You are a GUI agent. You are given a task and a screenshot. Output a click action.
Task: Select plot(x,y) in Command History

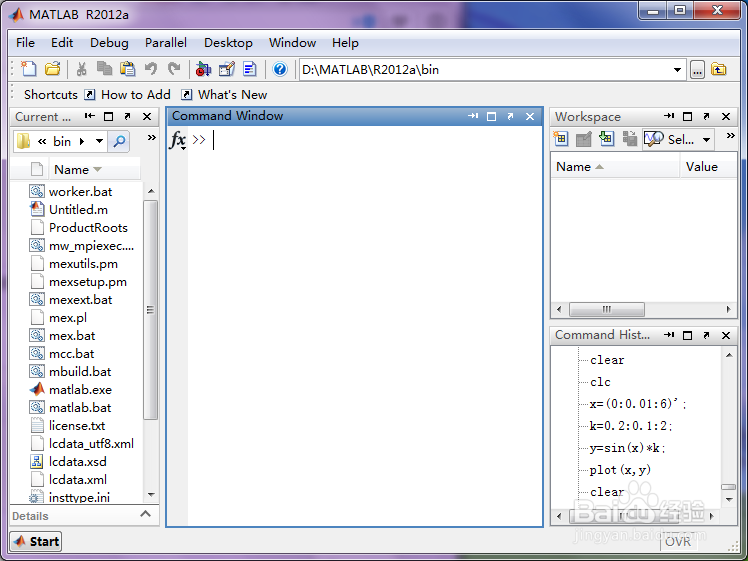tap(620, 470)
